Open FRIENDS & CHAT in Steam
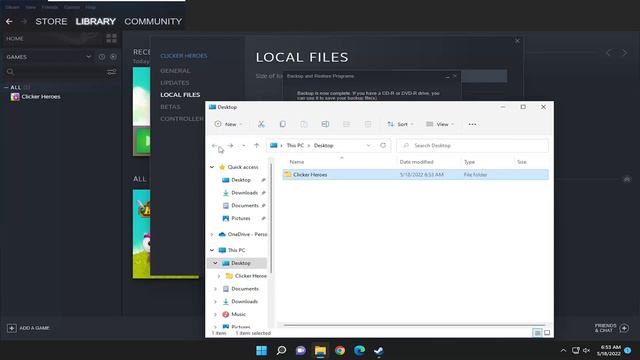640x360 pixels. 611,328
